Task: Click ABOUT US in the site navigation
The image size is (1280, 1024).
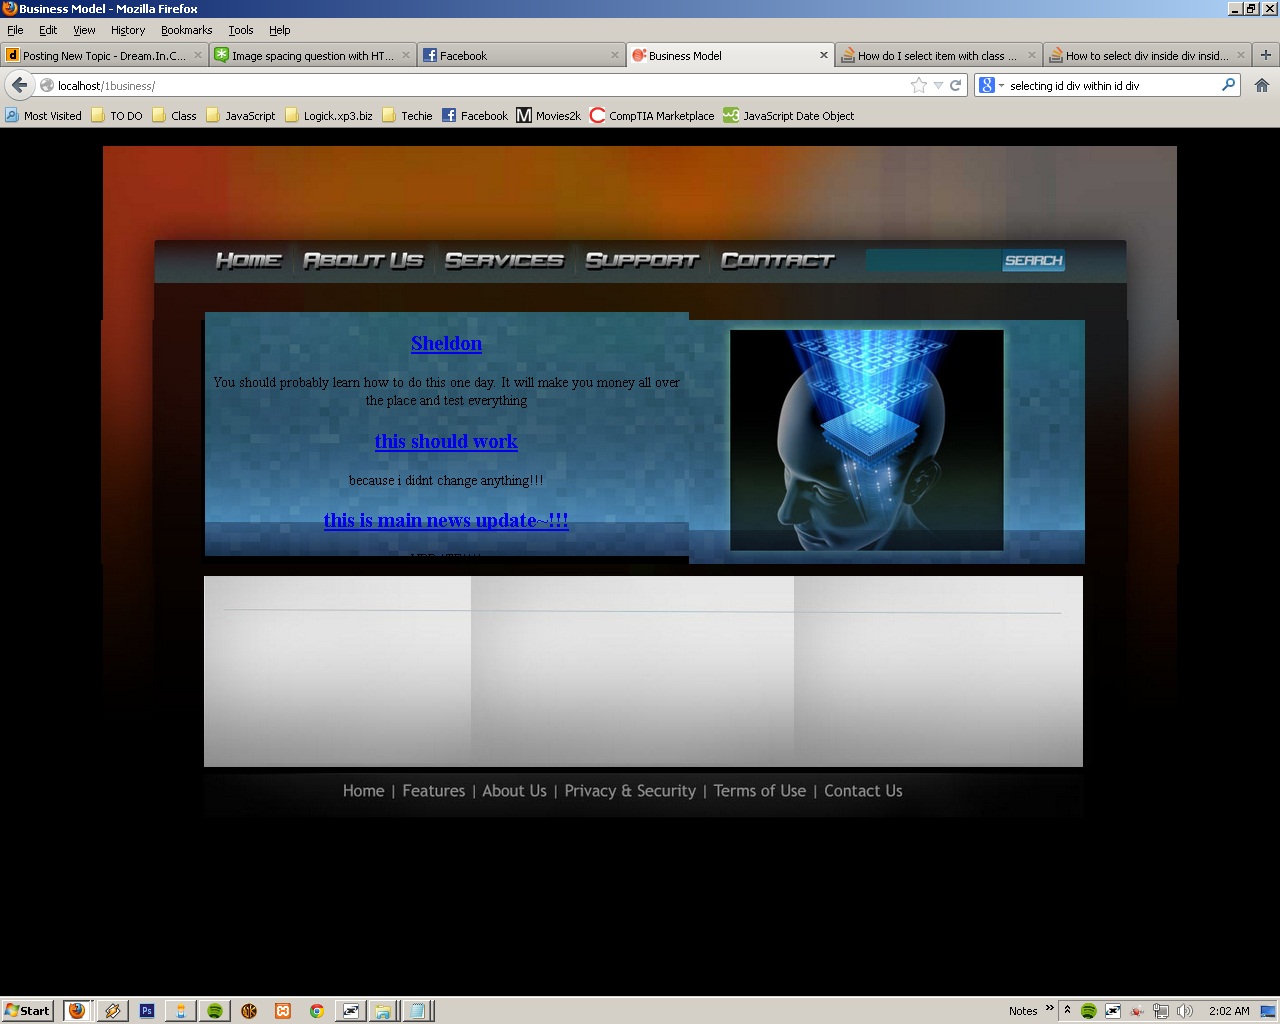Action: point(364,261)
